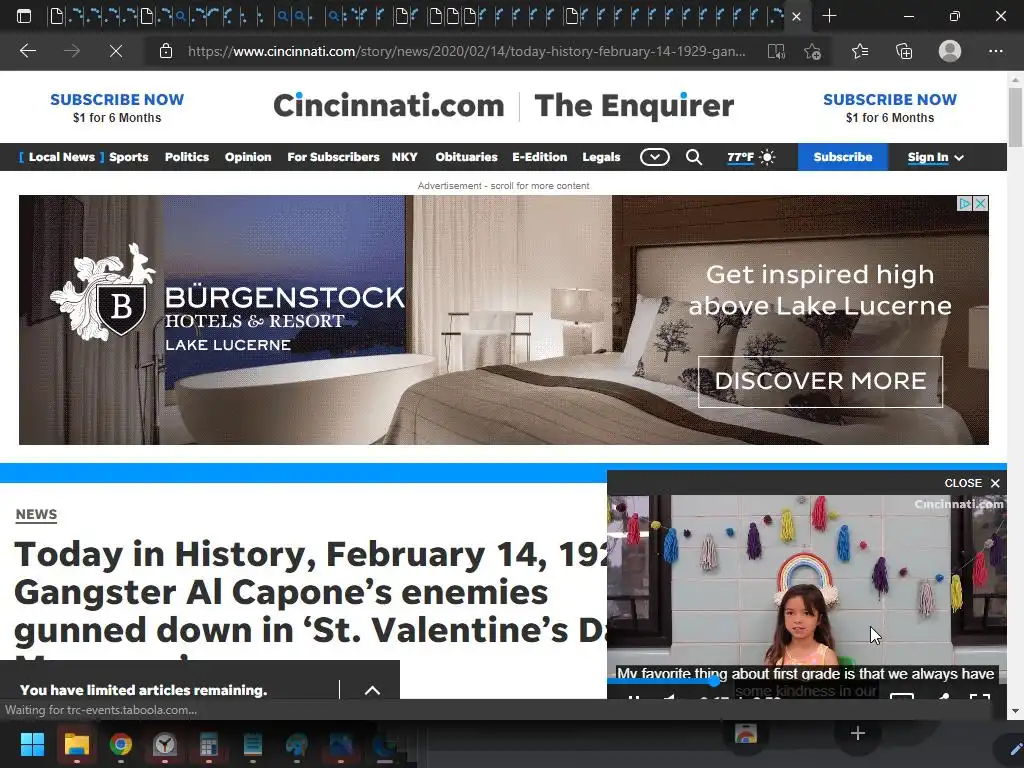The image size is (1024, 768).
Task: Click right Subscribe Now offer
Action: tap(889, 108)
